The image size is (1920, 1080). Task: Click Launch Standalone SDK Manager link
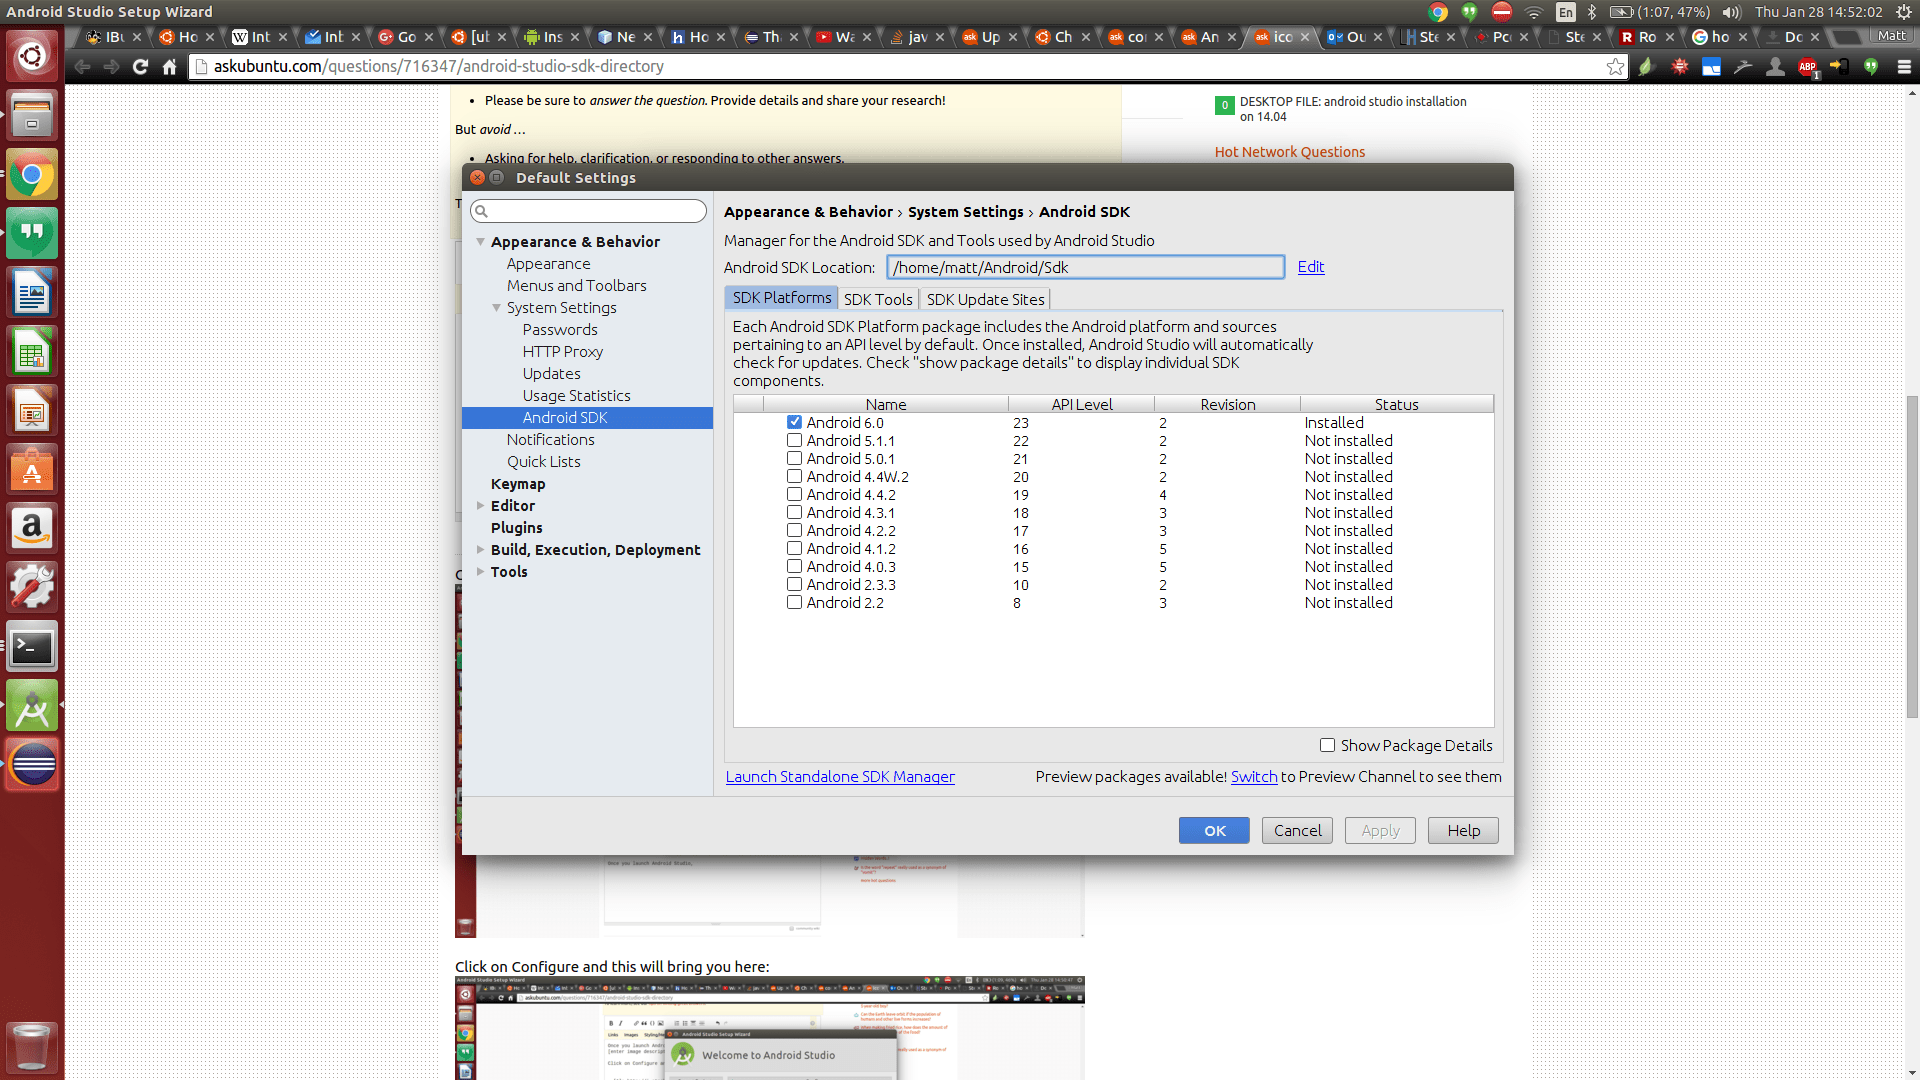point(839,777)
